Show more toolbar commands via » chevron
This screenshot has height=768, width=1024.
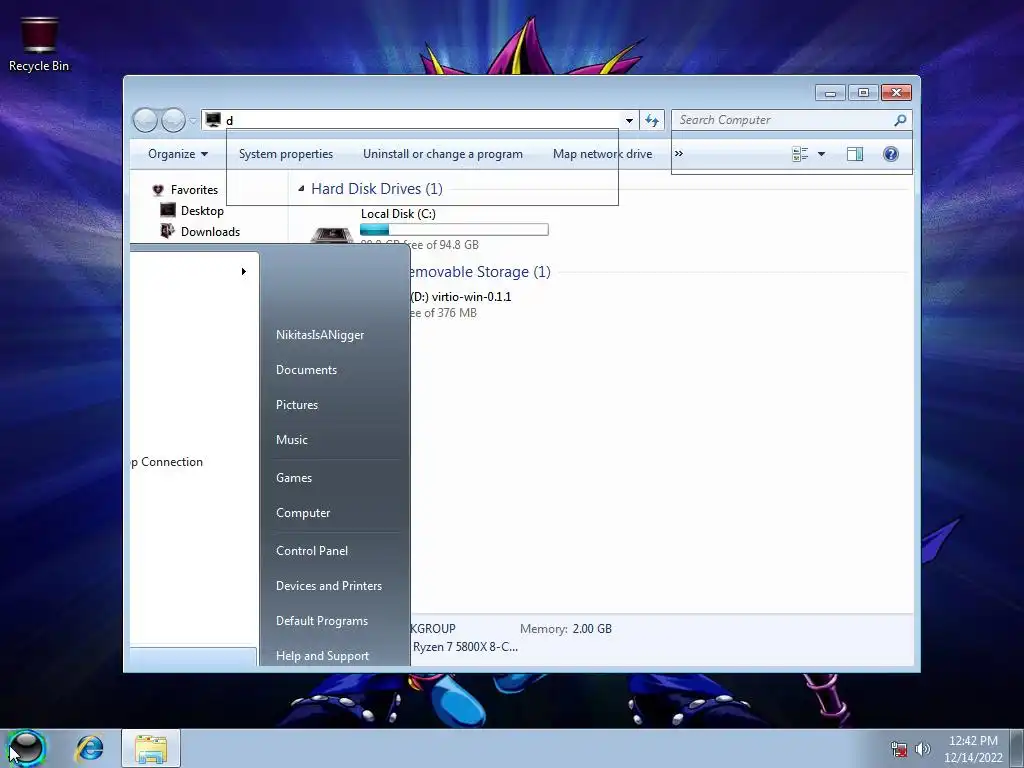point(679,153)
